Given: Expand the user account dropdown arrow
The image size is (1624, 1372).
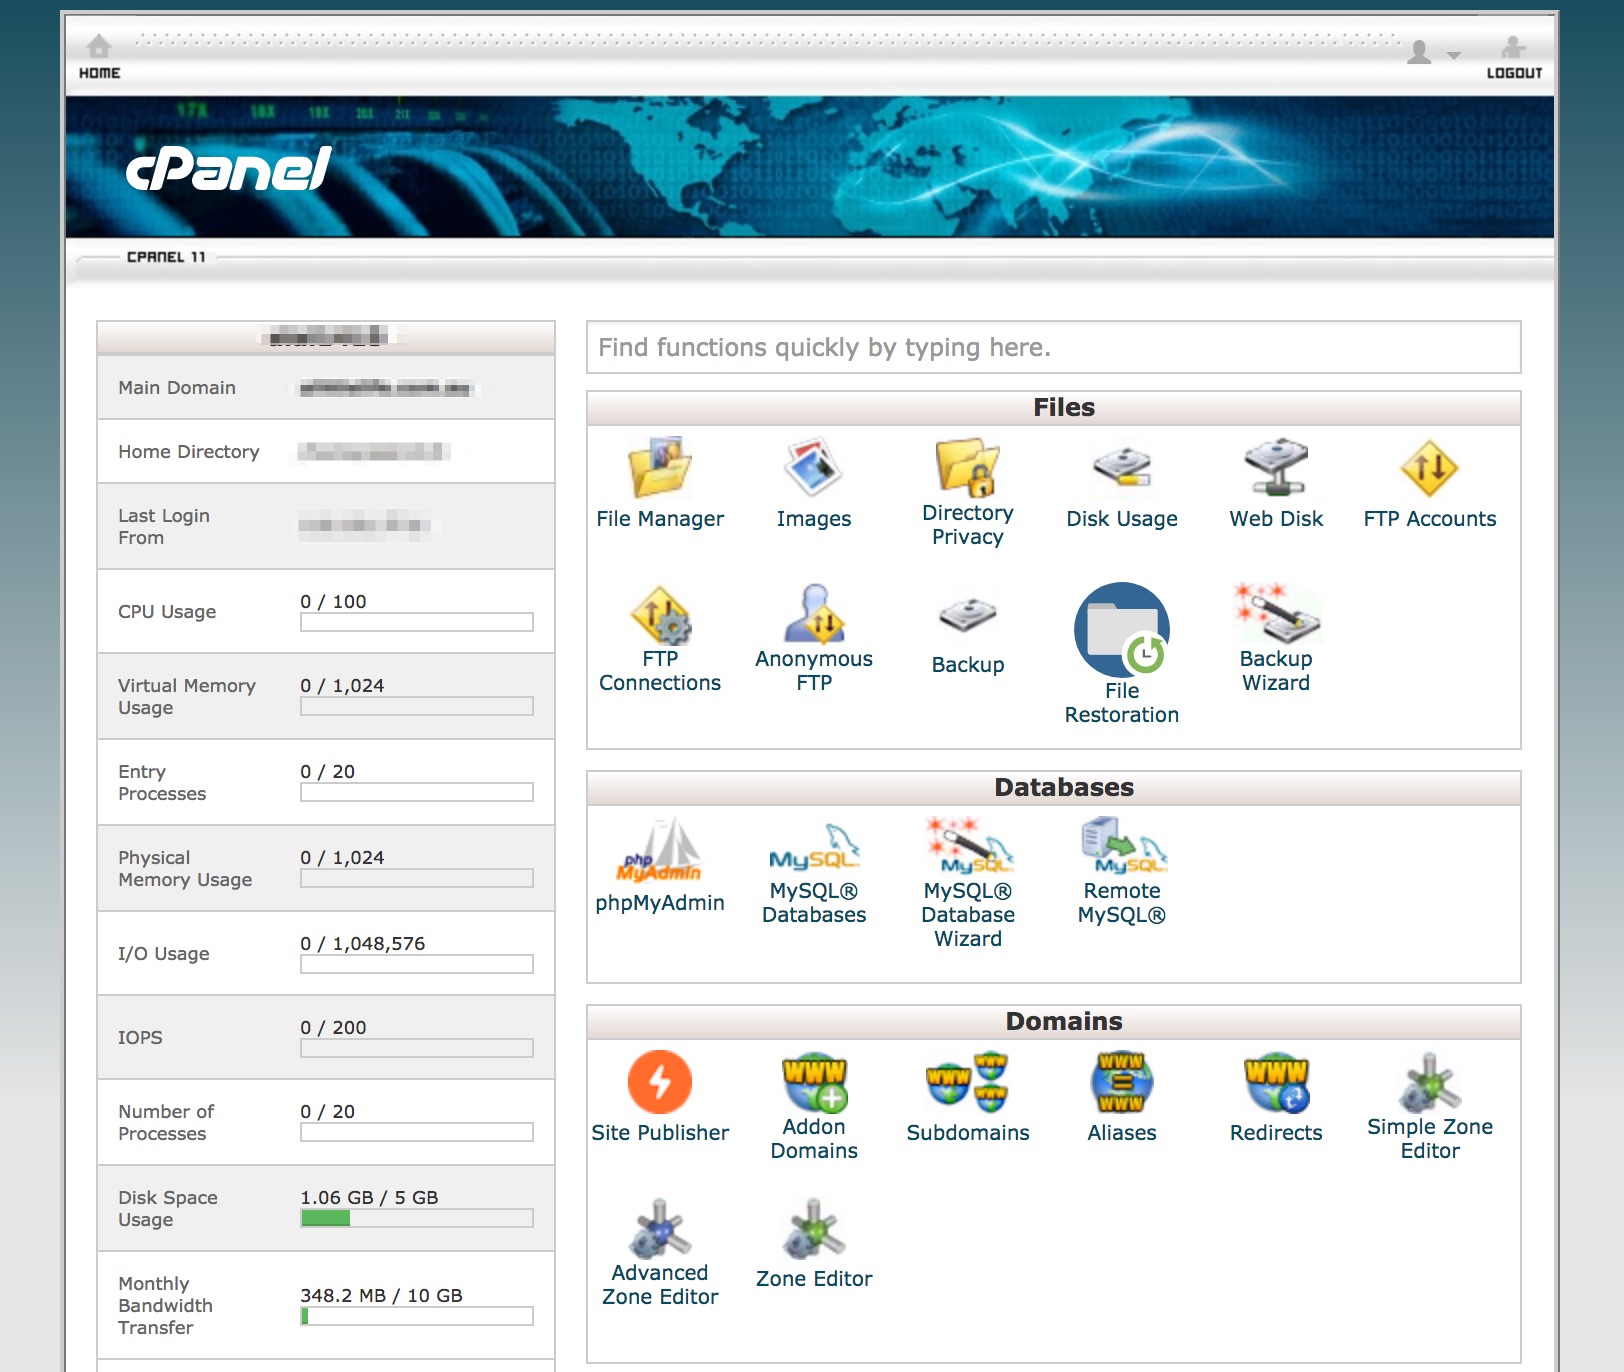Looking at the screenshot, I should point(1454,56).
